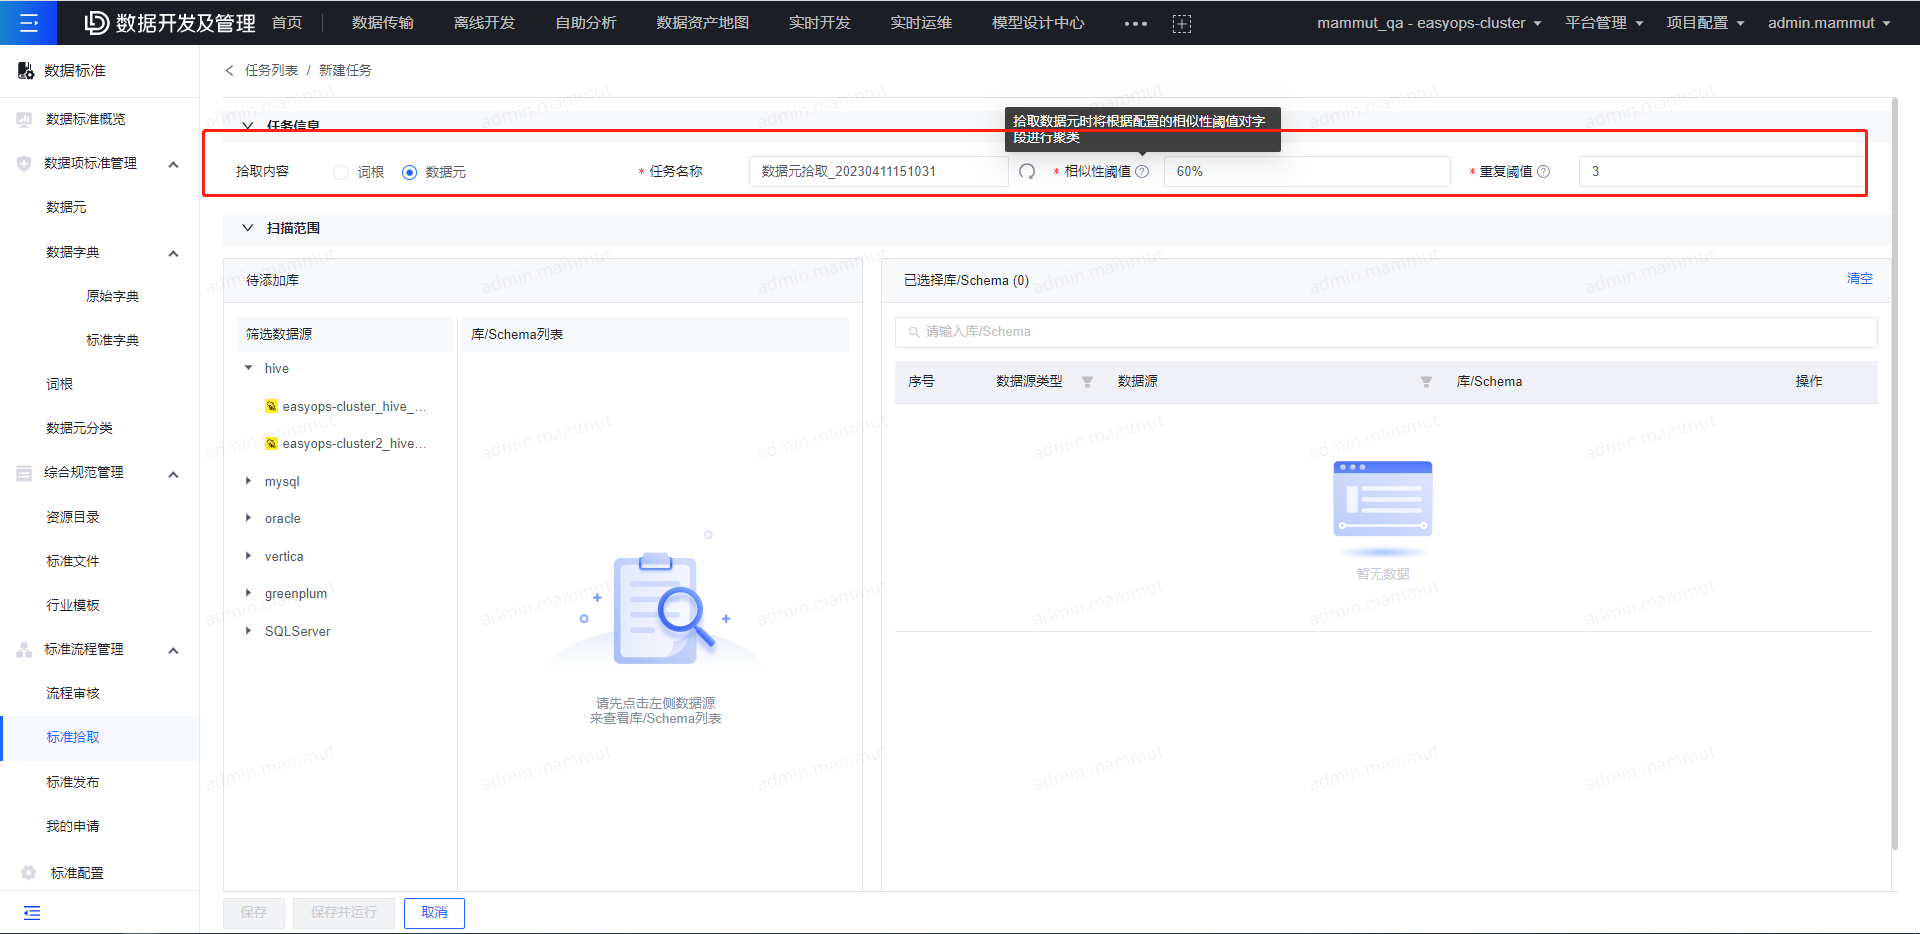This screenshot has height=934, width=1920.
Task: Click the 请输入库/Schema search field
Action: [1386, 332]
